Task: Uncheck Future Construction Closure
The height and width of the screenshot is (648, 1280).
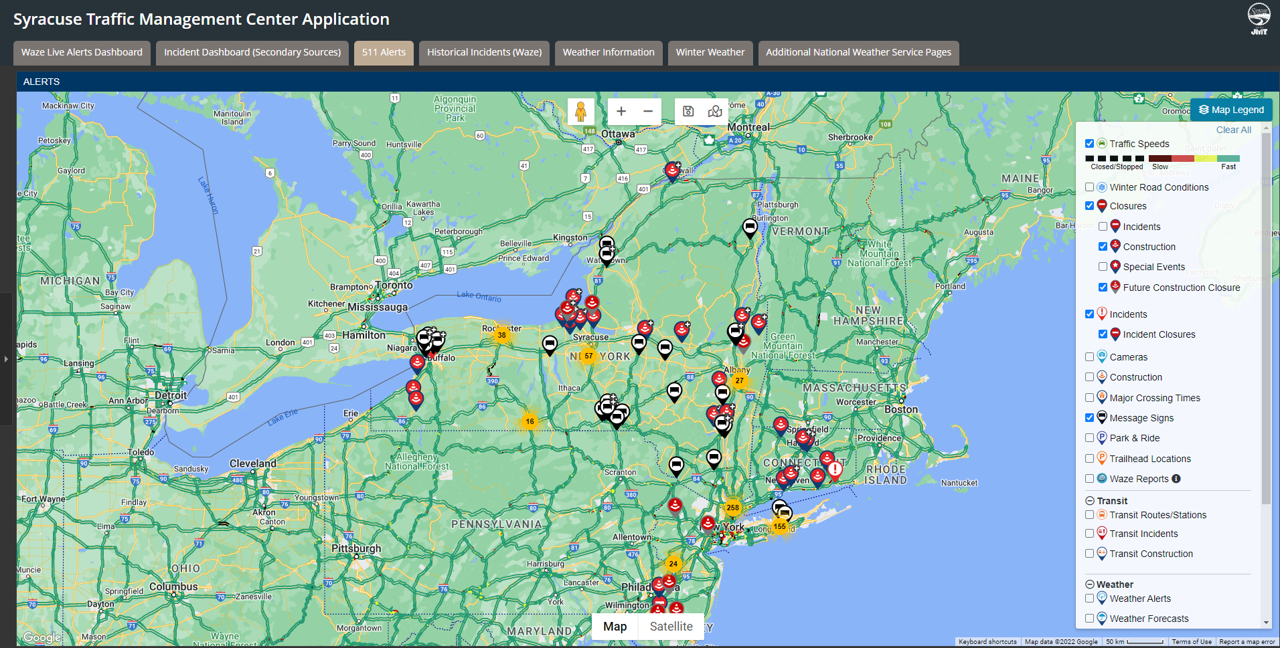Action: (x=1104, y=288)
